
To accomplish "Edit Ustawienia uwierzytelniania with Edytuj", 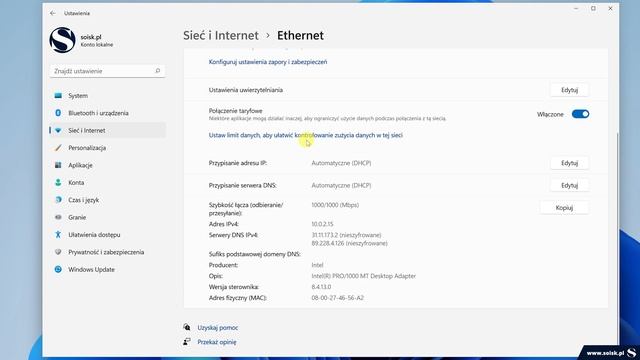I will pyautogui.click(x=569, y=90).
